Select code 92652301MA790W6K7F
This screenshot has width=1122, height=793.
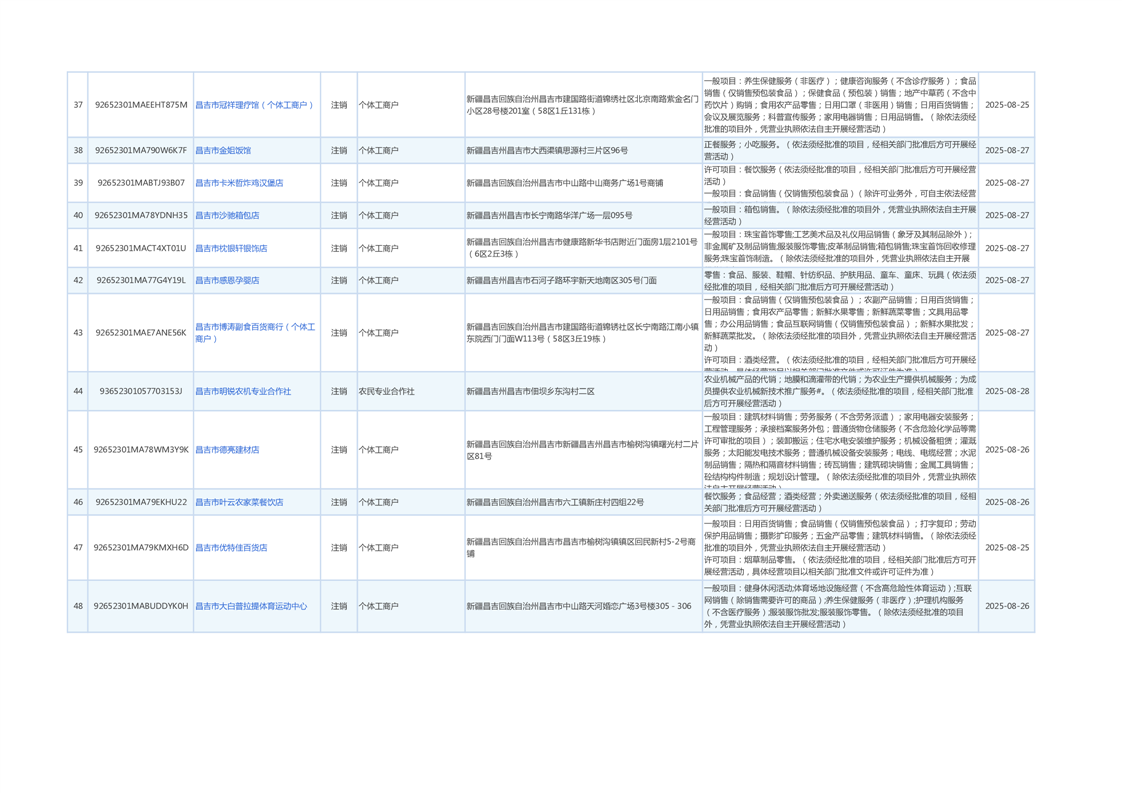coord(141,151)
